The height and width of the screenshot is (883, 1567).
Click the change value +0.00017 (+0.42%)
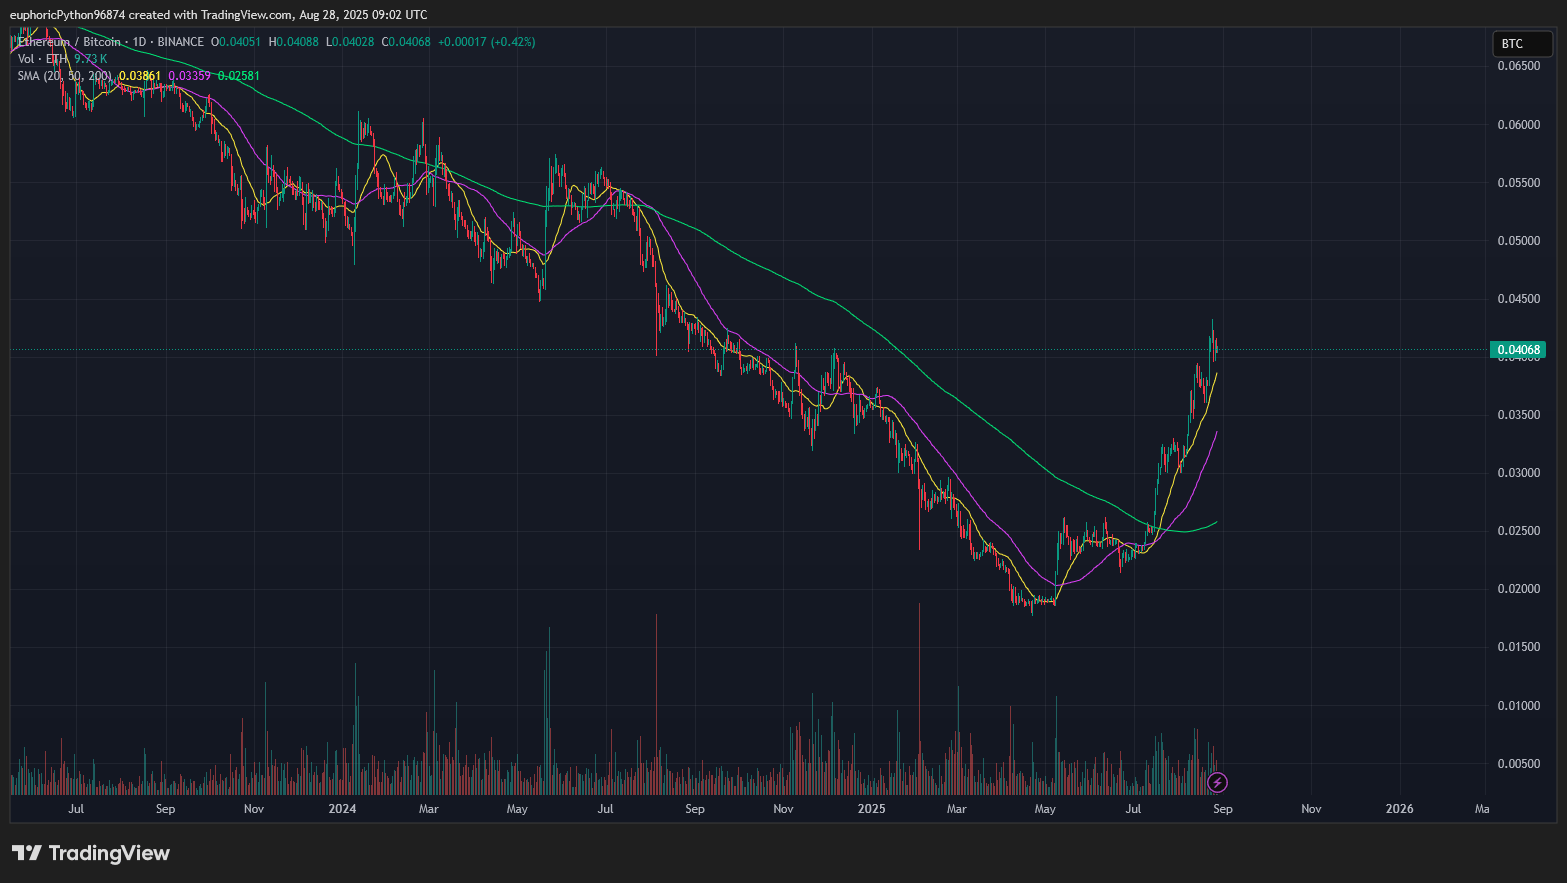point(487,42)
